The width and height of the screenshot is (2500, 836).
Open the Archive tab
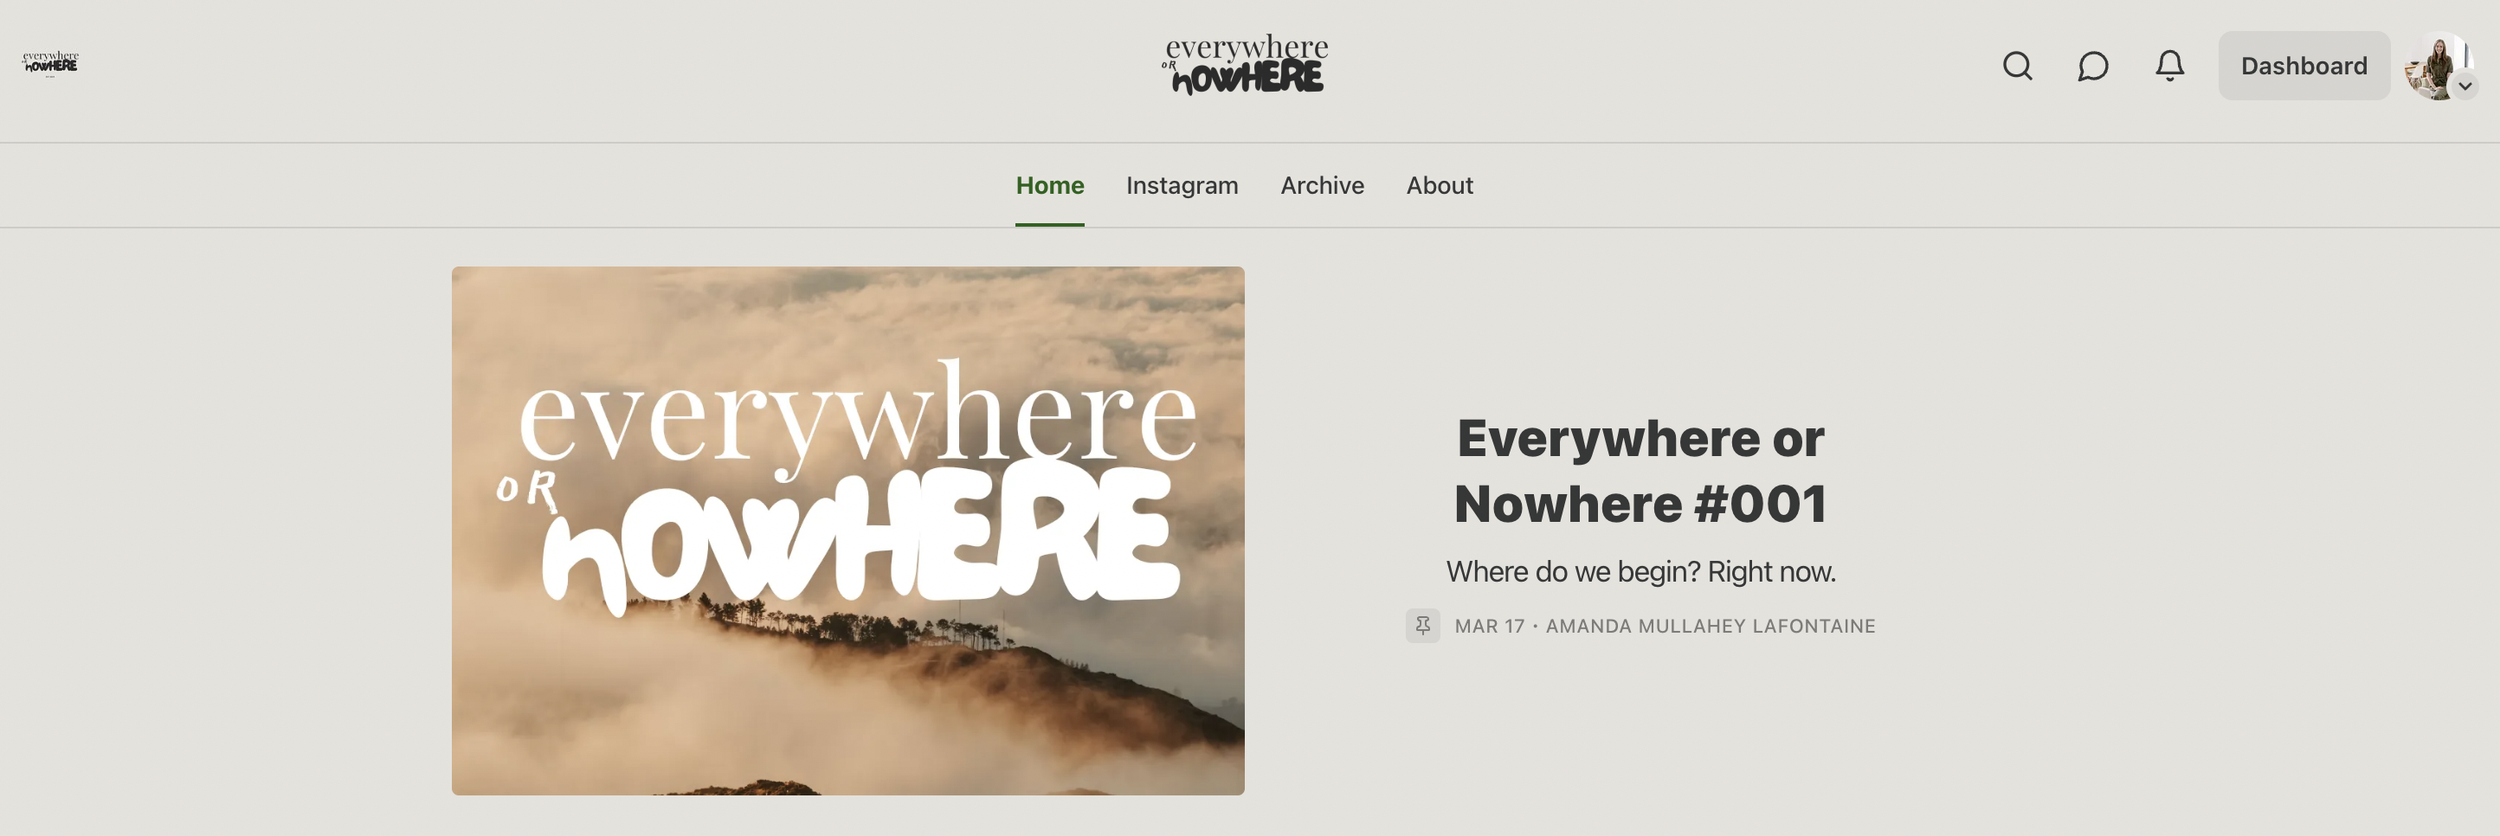(1322, 186)
